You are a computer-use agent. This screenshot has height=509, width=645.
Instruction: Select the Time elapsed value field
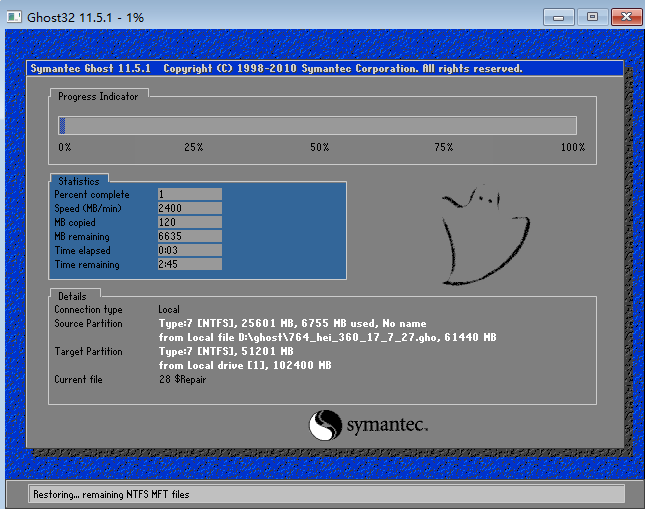pos(189,250)
